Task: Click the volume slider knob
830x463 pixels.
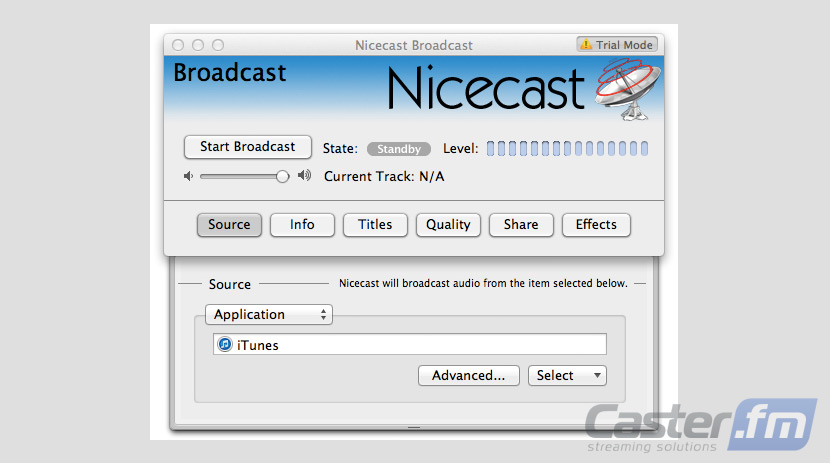Action: 283,176
